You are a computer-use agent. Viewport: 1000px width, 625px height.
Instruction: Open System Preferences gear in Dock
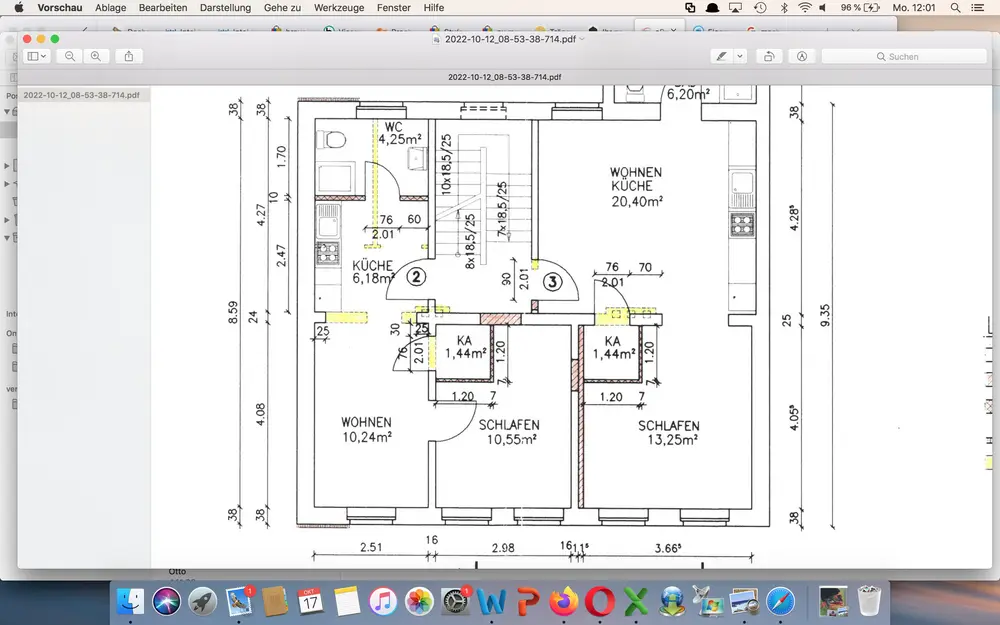click(455, 601)
